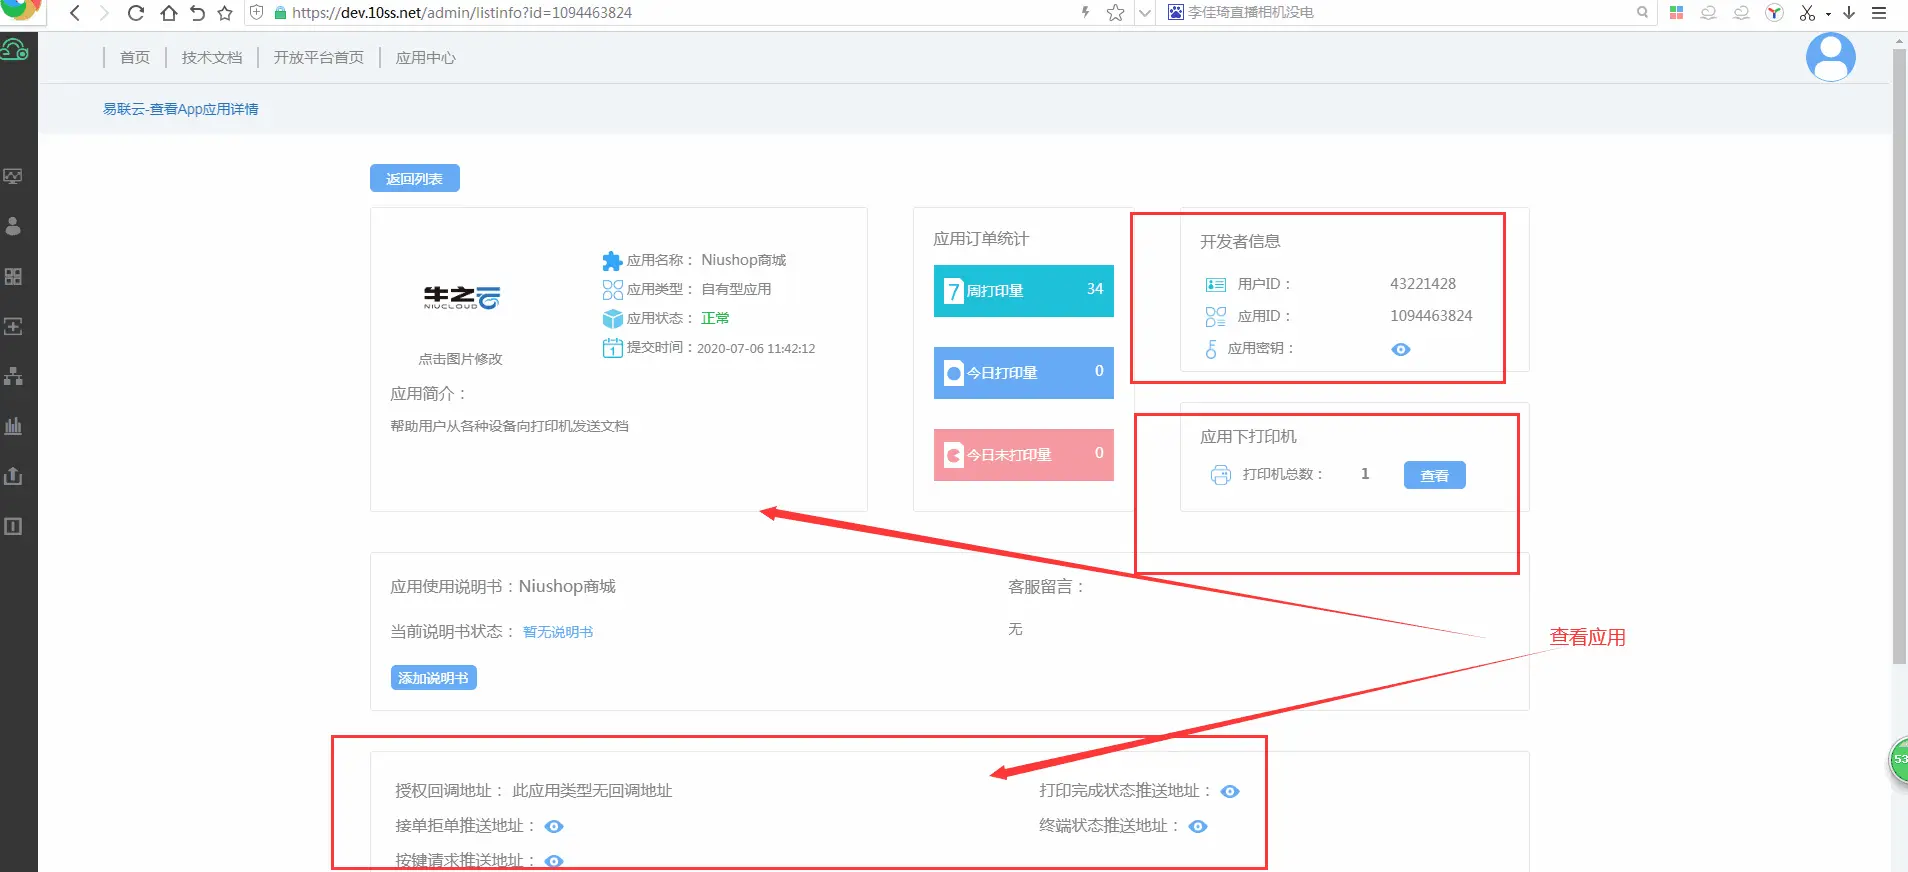Viewport: 1908px width, 872px height.
Task: Click the 返回列表 button
Action: (414, 178)
